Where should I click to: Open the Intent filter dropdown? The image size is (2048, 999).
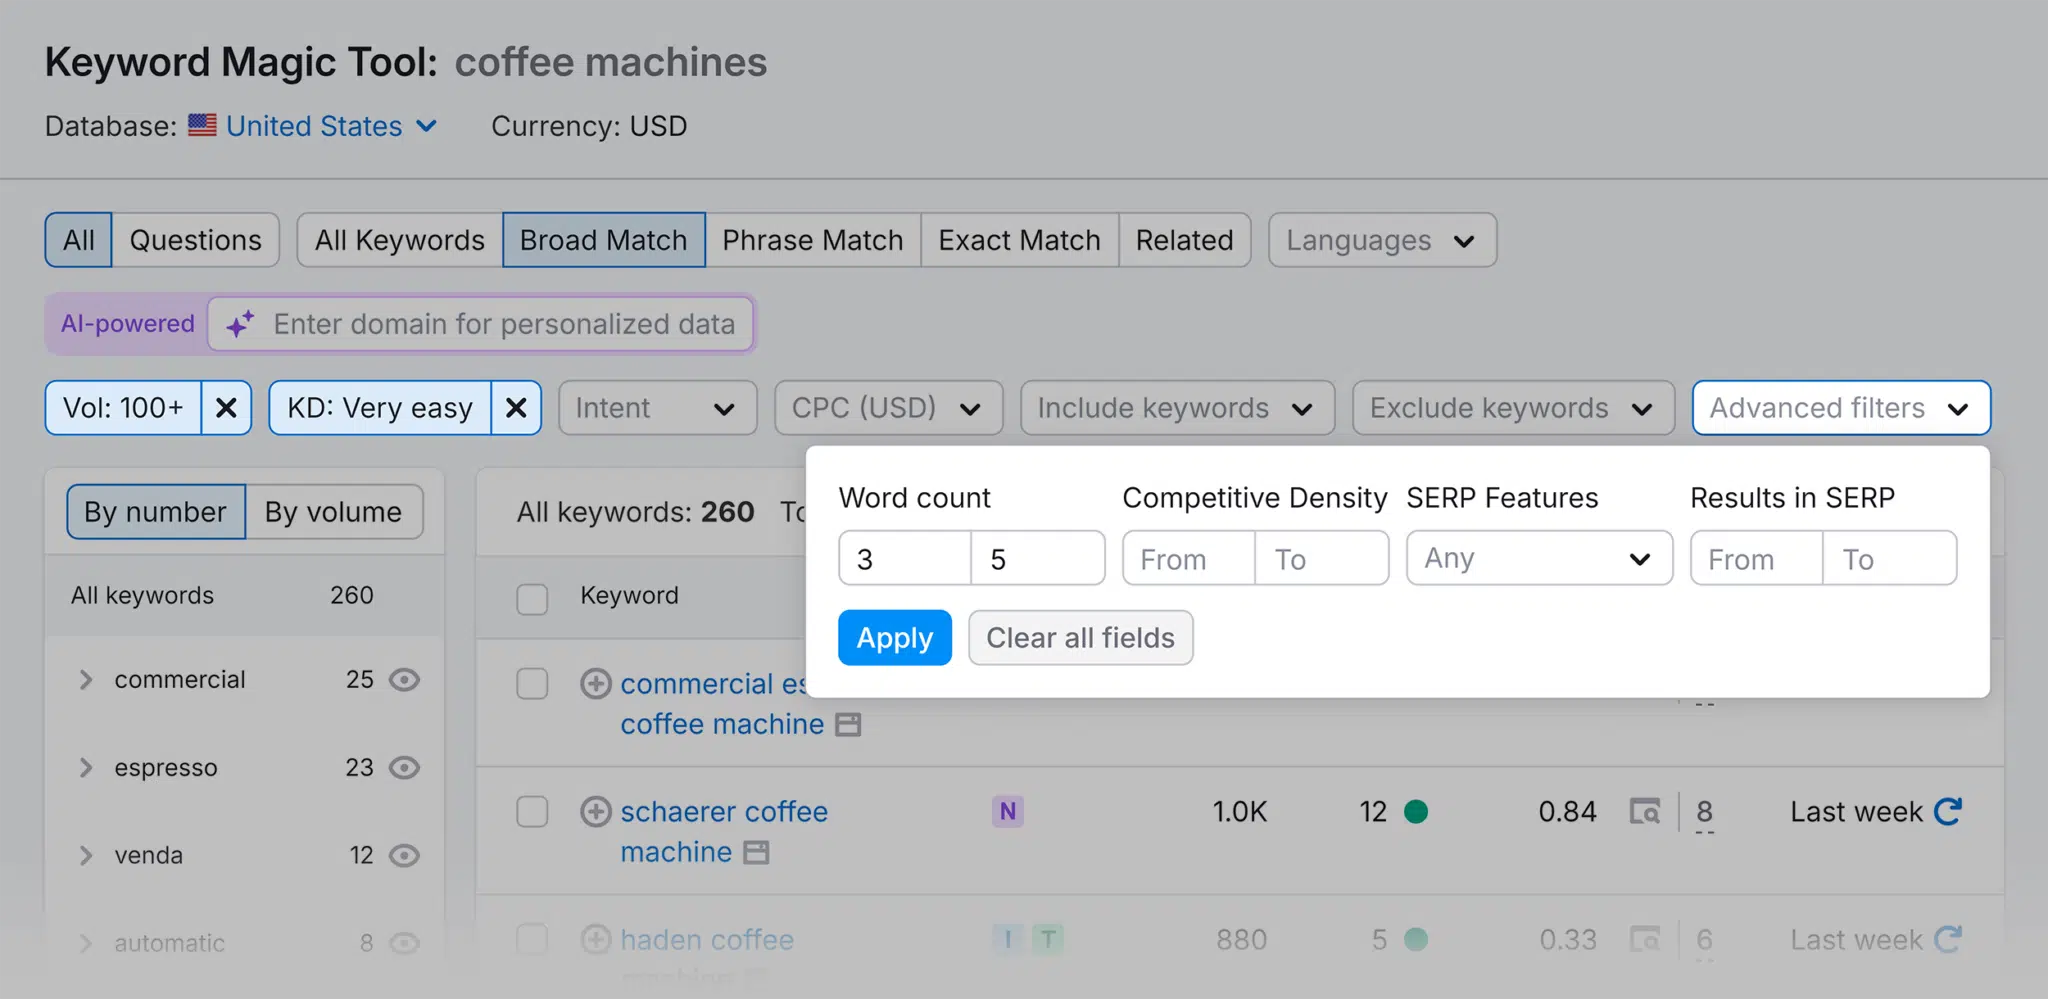[657, 408]
